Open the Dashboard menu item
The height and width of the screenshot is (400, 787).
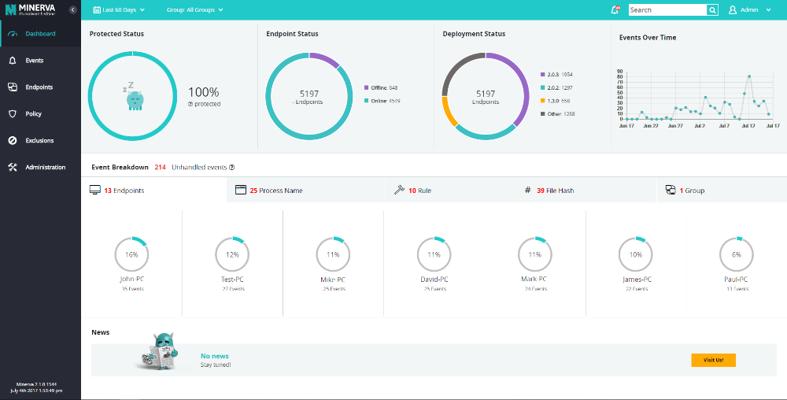click(40, 34)
